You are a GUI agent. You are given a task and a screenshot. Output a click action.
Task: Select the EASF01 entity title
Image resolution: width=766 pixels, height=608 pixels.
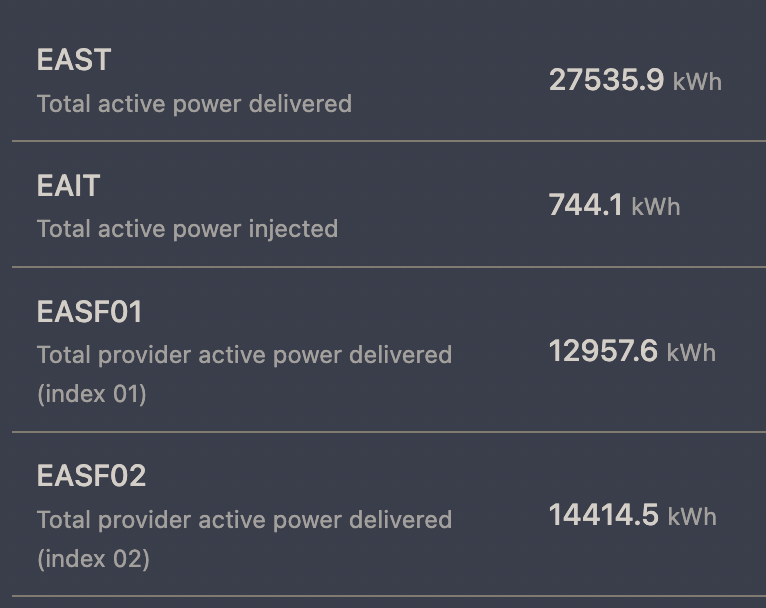click(x=89, y=312)
